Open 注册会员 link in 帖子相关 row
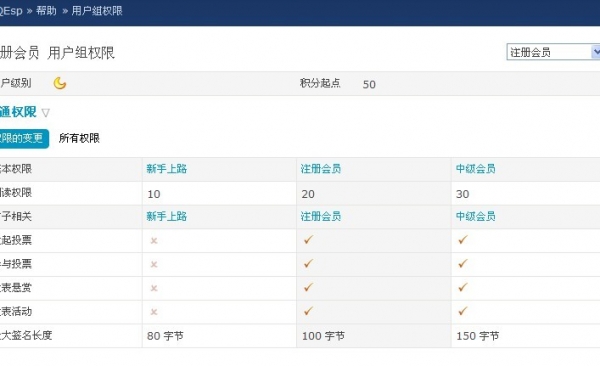600x366 pixels. (x=321, y=216)
